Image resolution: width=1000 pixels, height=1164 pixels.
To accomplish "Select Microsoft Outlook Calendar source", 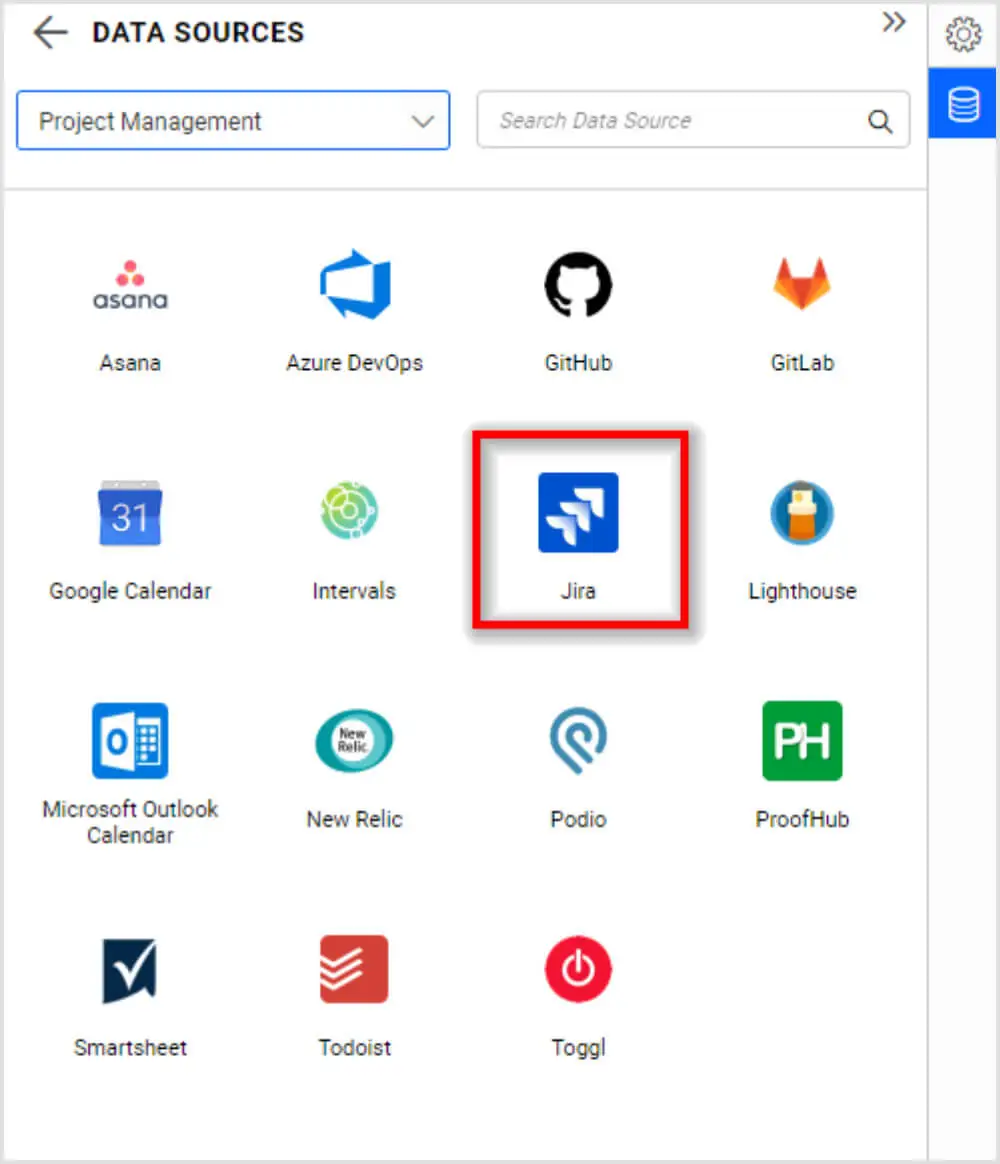I will (x=130, y=741).
